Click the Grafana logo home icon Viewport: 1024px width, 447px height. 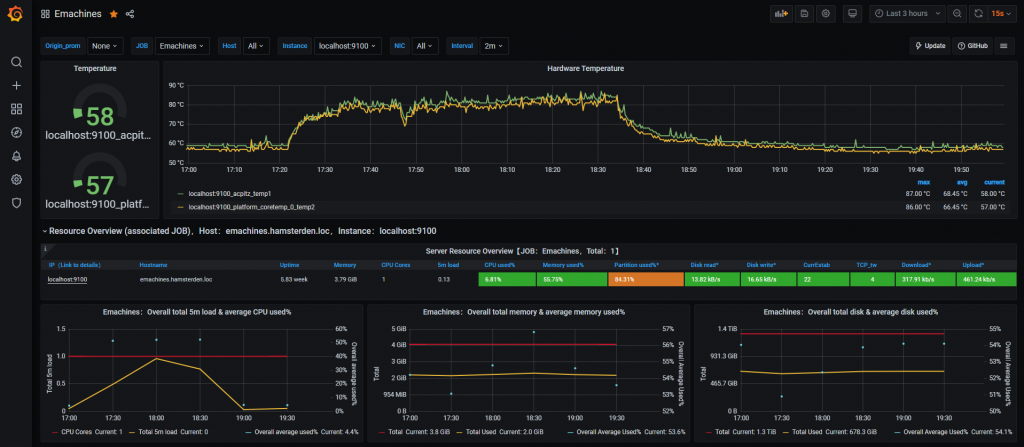click(x=16, y=15)
